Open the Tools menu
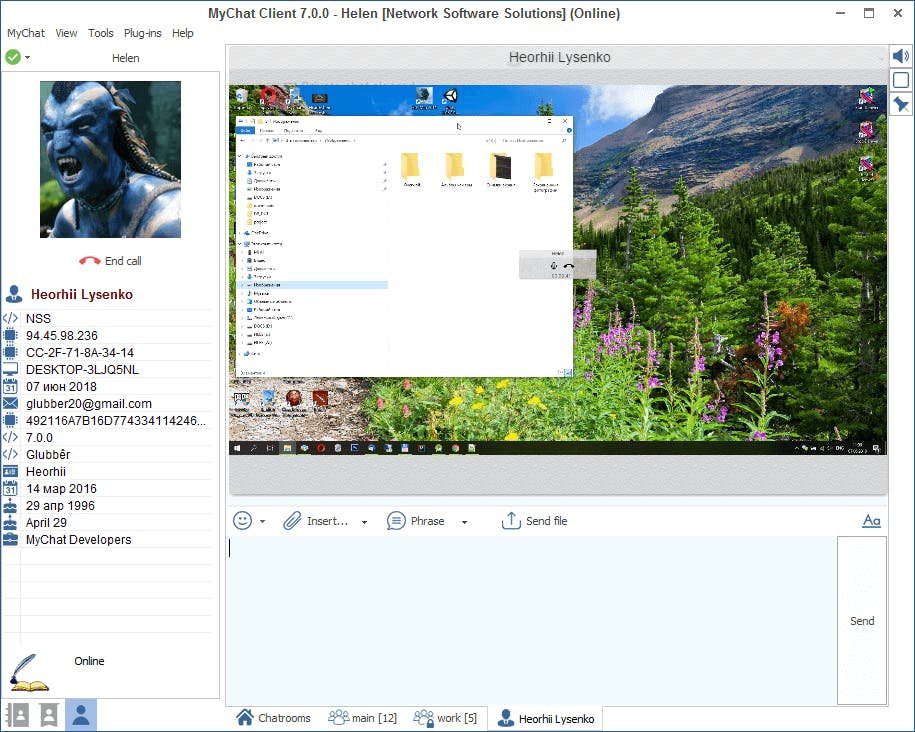This screenshot has height=732, width=915. [100, 33]
